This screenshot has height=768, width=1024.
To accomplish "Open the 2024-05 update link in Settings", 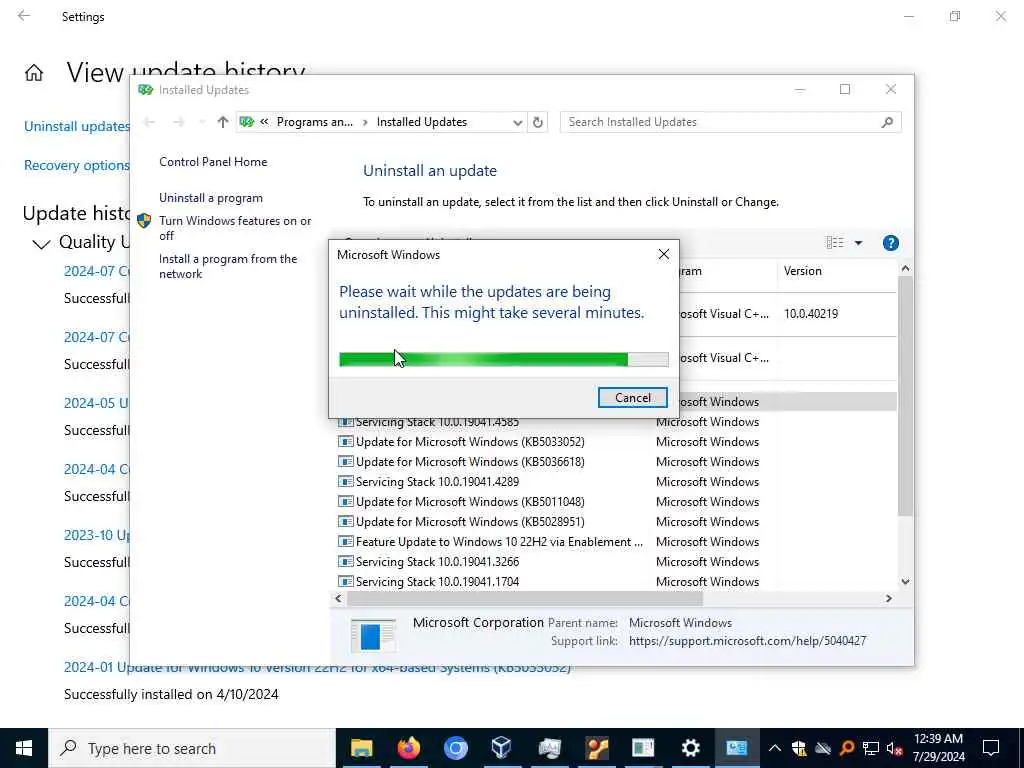I will tap(96, 403).
